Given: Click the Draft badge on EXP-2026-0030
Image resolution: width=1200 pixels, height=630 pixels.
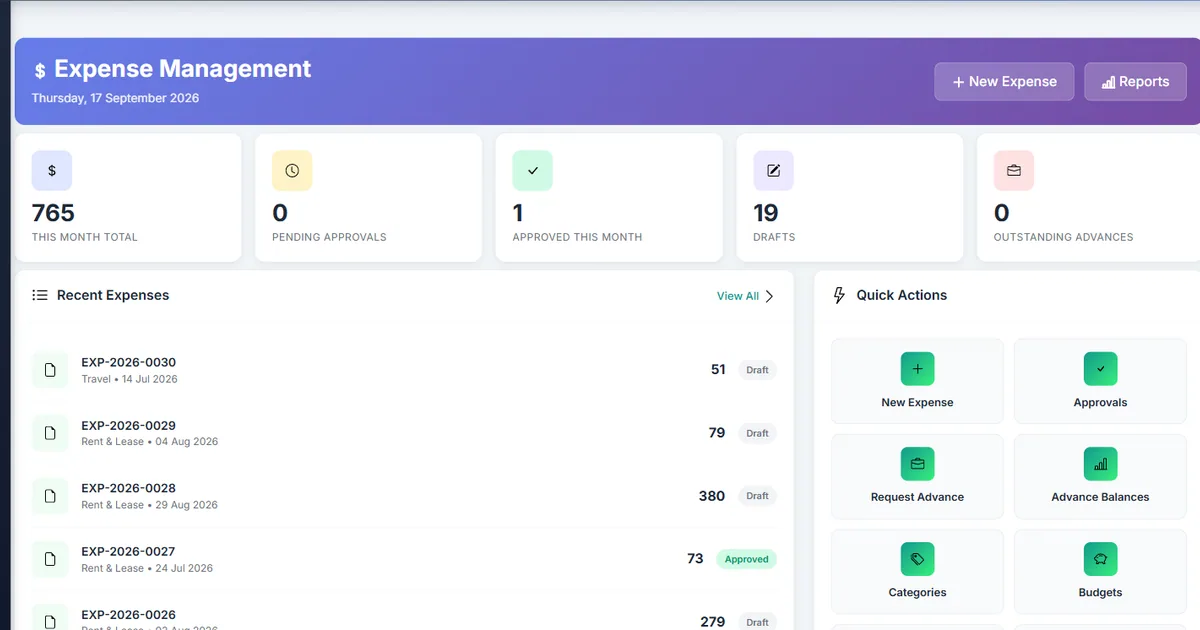Looking at the screenshot, I should click(757, 370).
